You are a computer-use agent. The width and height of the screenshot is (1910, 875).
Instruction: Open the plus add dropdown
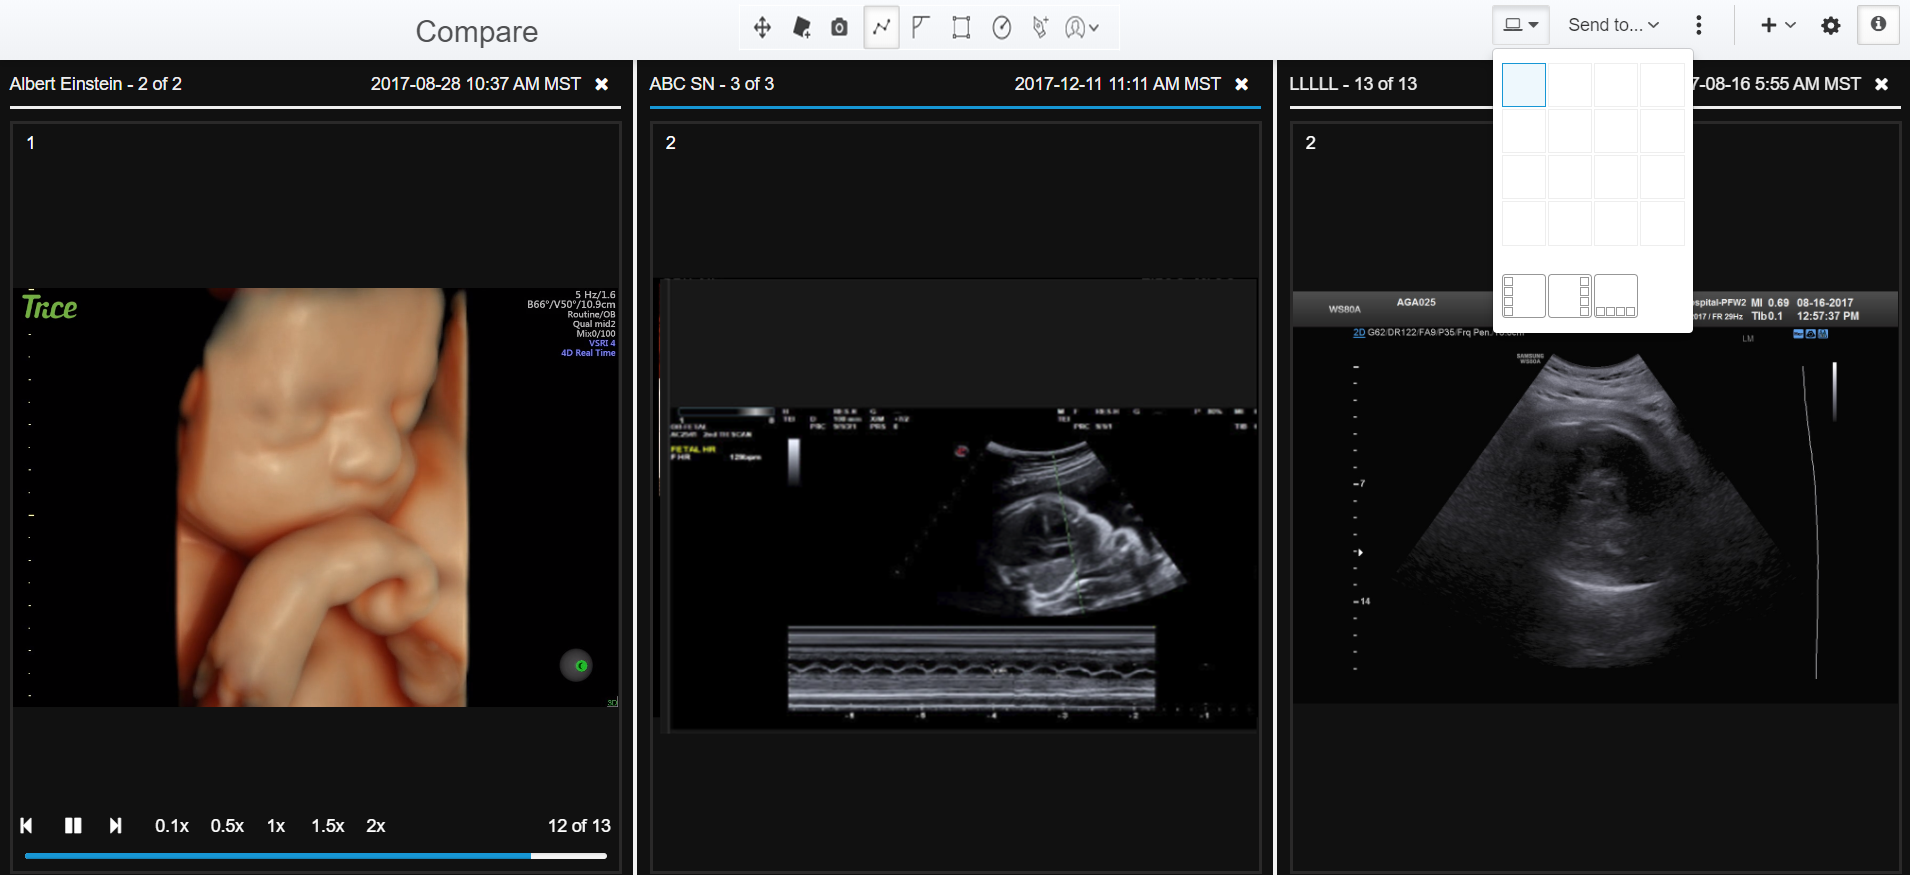(x=1777, y=25)
